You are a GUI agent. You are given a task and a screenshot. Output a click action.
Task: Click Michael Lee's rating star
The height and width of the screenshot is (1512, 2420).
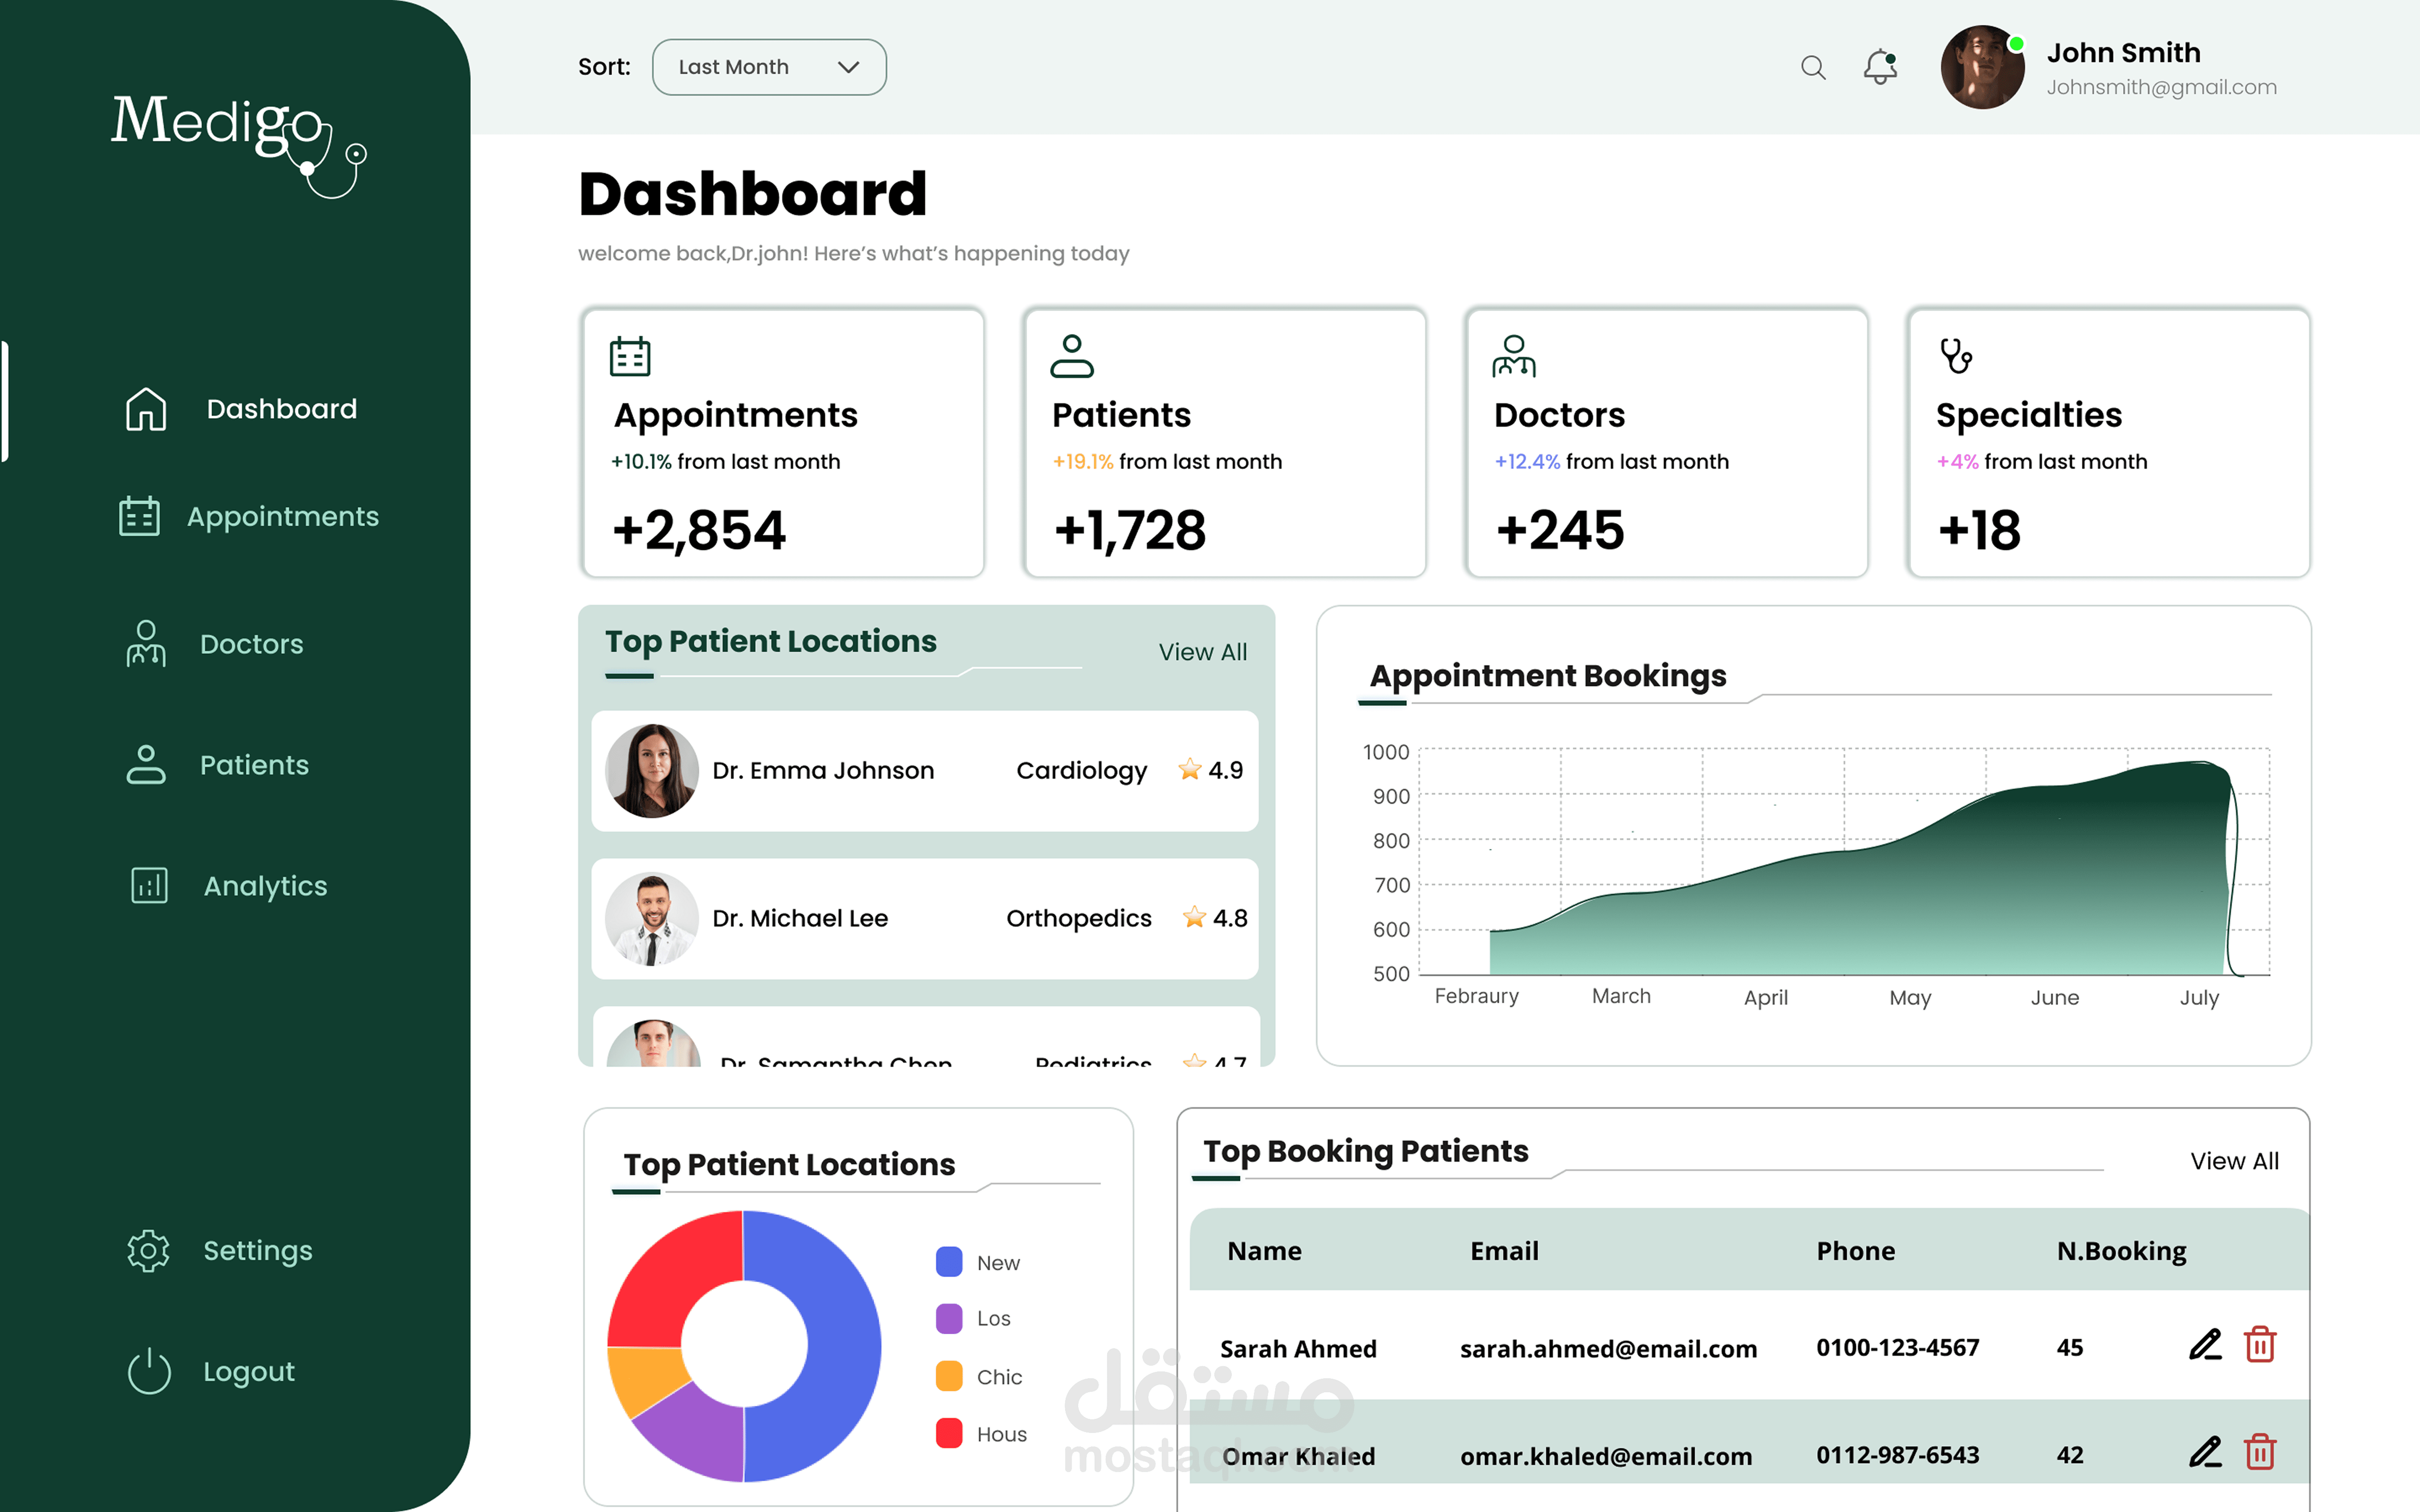click(x=1194, y=917)
